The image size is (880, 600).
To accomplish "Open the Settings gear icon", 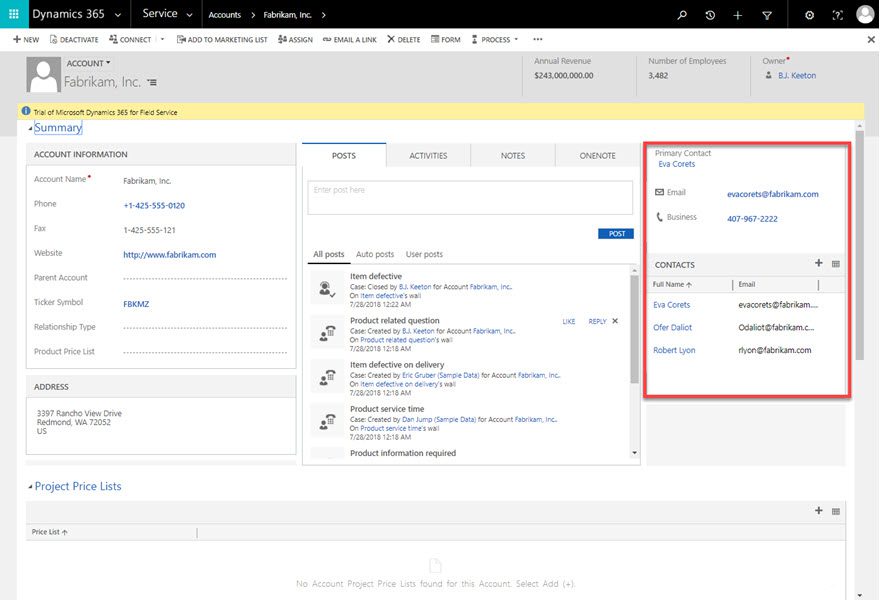I will [x=809, y=14].
